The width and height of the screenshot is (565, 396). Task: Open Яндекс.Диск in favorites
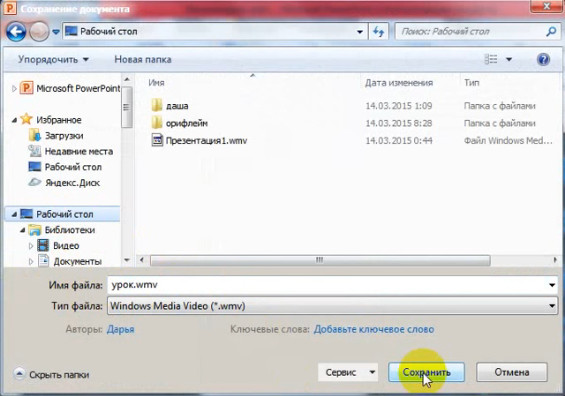pyautogui.click(x=64, y=183)
